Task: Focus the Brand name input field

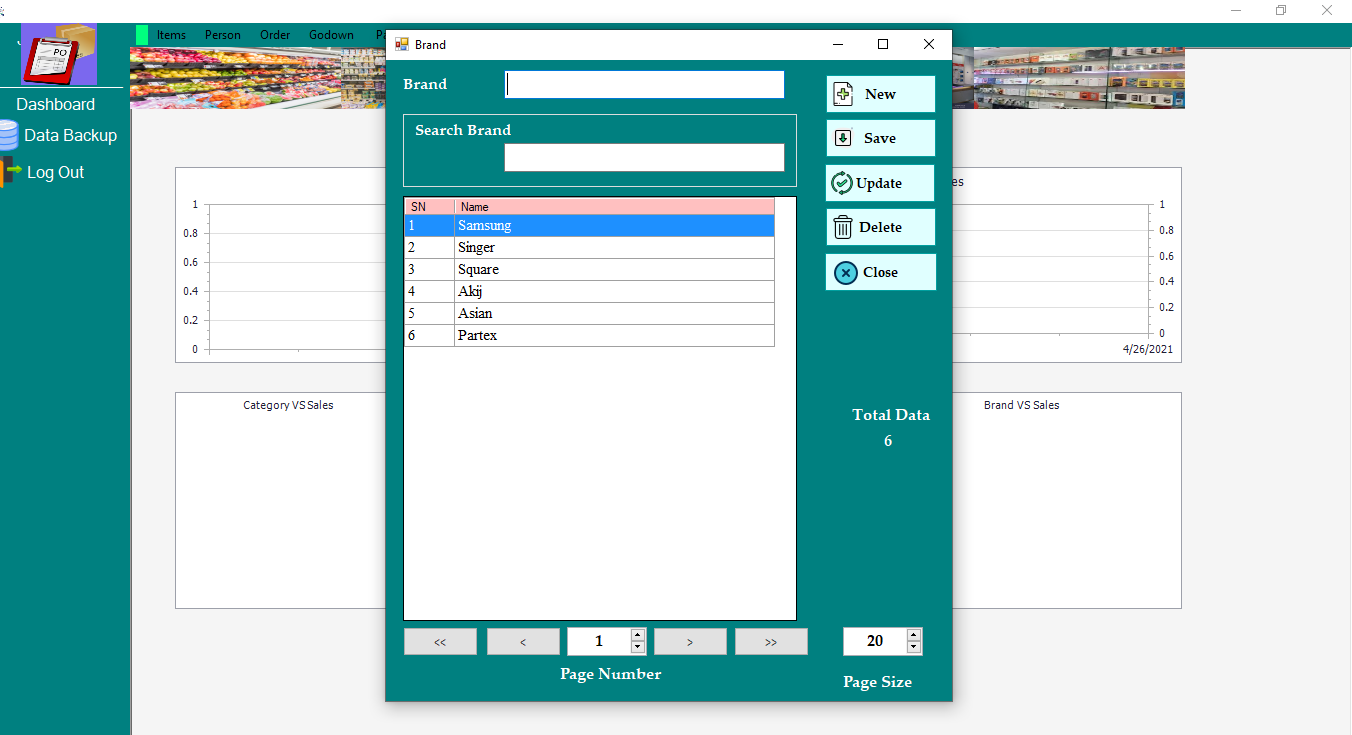Action: click(x=644, y=85)
